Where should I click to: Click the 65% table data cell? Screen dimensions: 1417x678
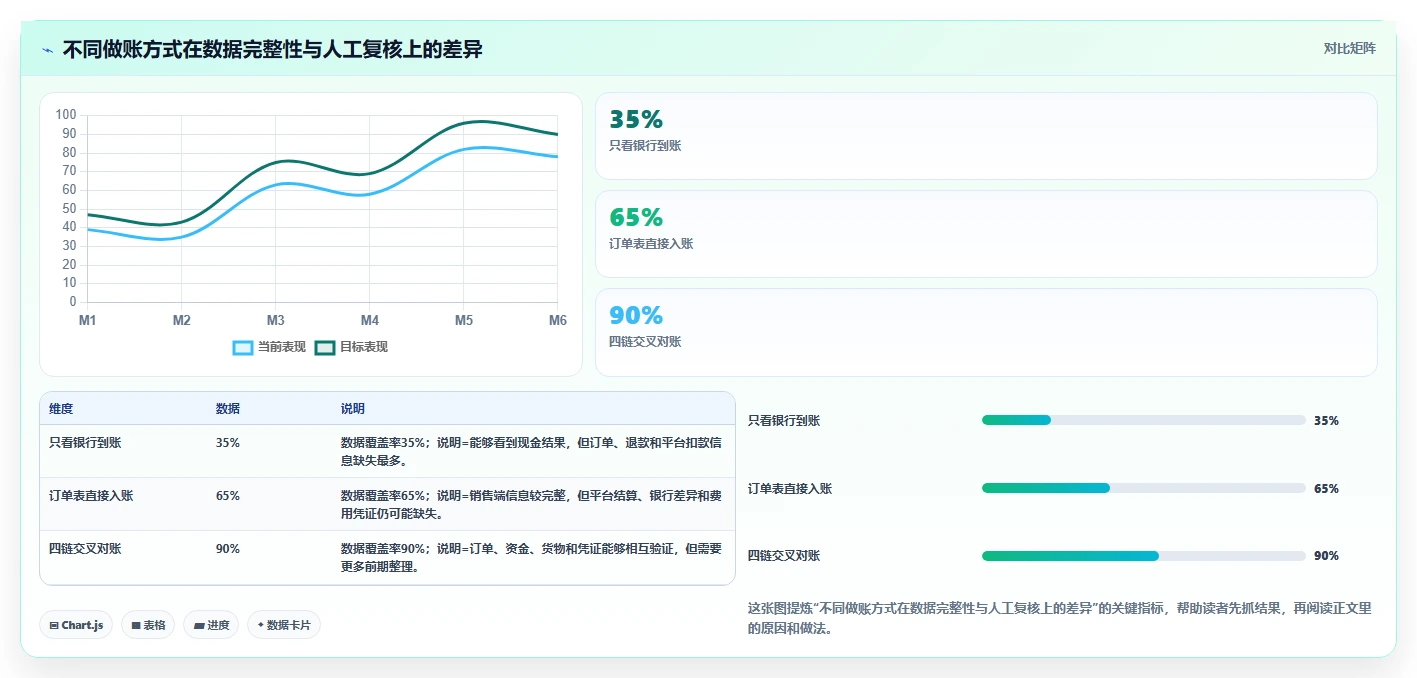pyautogui.click(x=228, y=495)
